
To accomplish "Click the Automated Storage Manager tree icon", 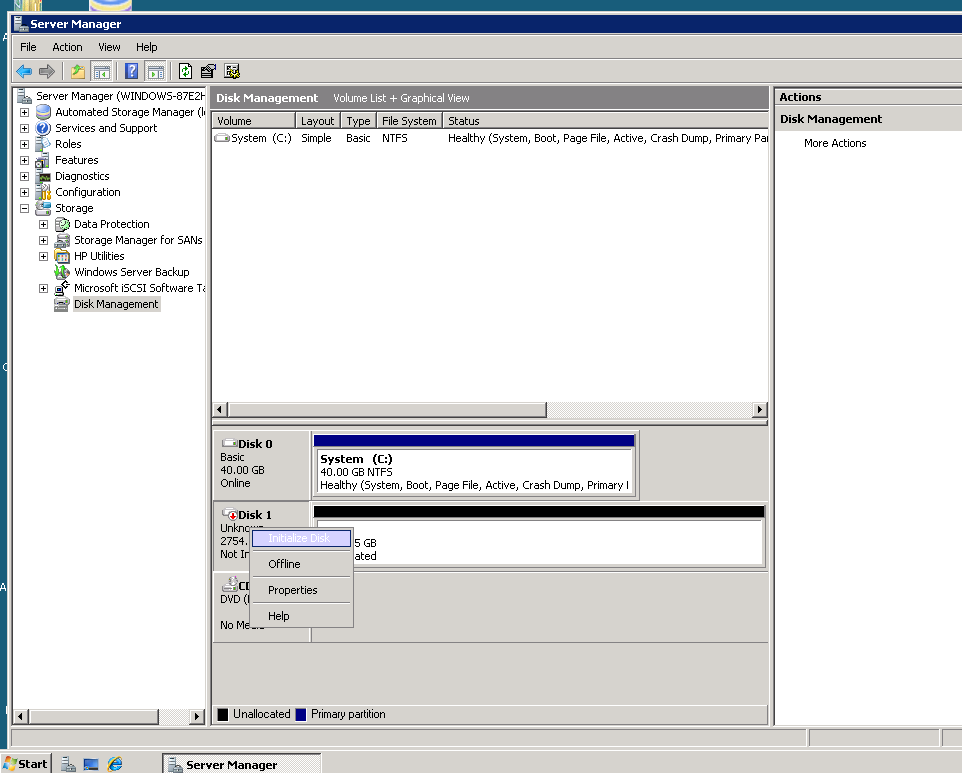I will pyautogui.click(x=44, y=112).
